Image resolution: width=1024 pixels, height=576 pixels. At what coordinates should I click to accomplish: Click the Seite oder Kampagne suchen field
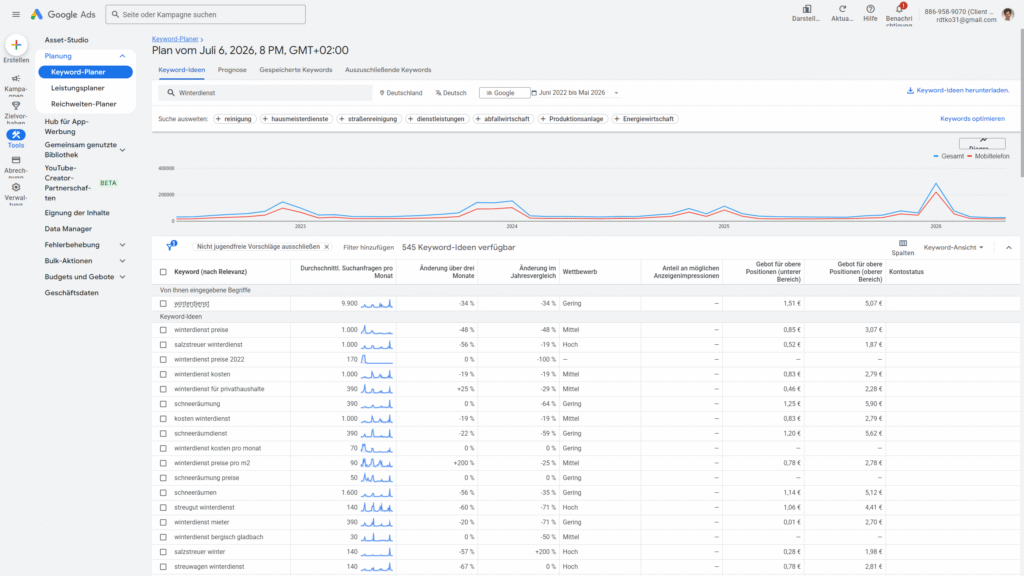click(206, 14)
